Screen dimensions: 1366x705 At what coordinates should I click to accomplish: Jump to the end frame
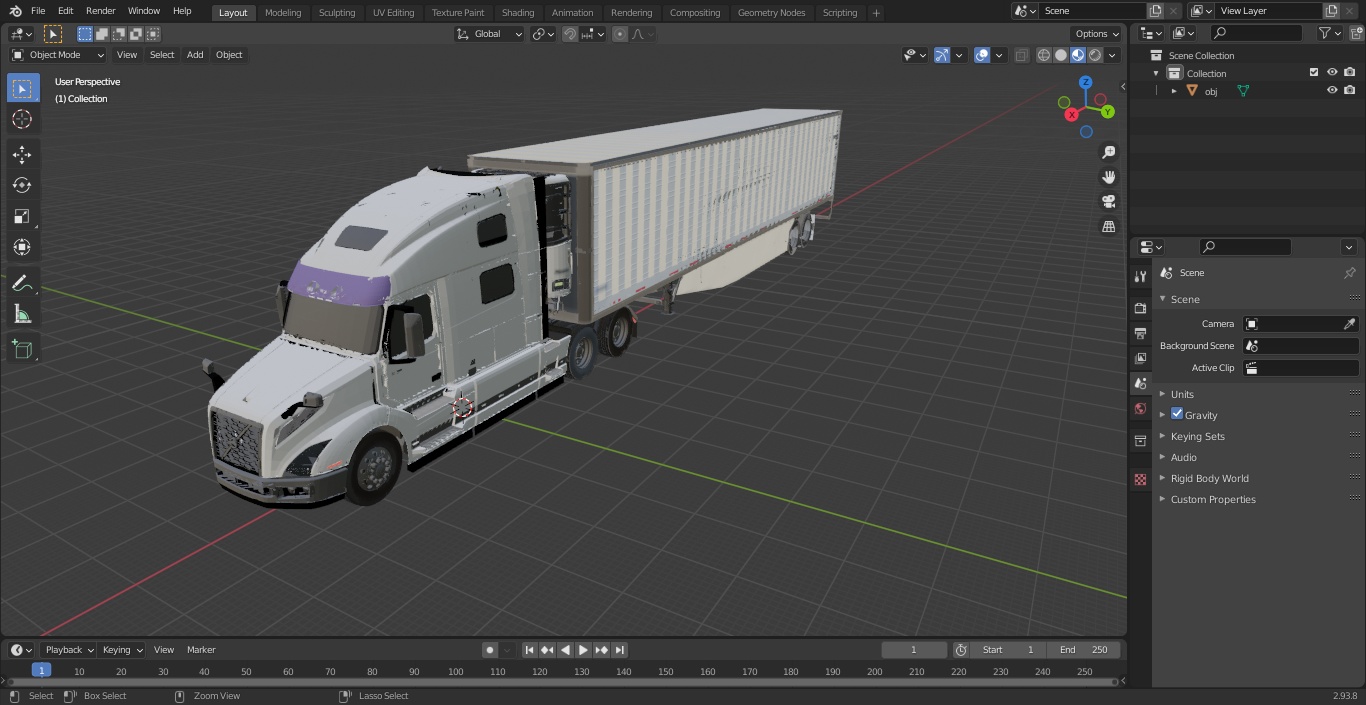click(620, 650)
